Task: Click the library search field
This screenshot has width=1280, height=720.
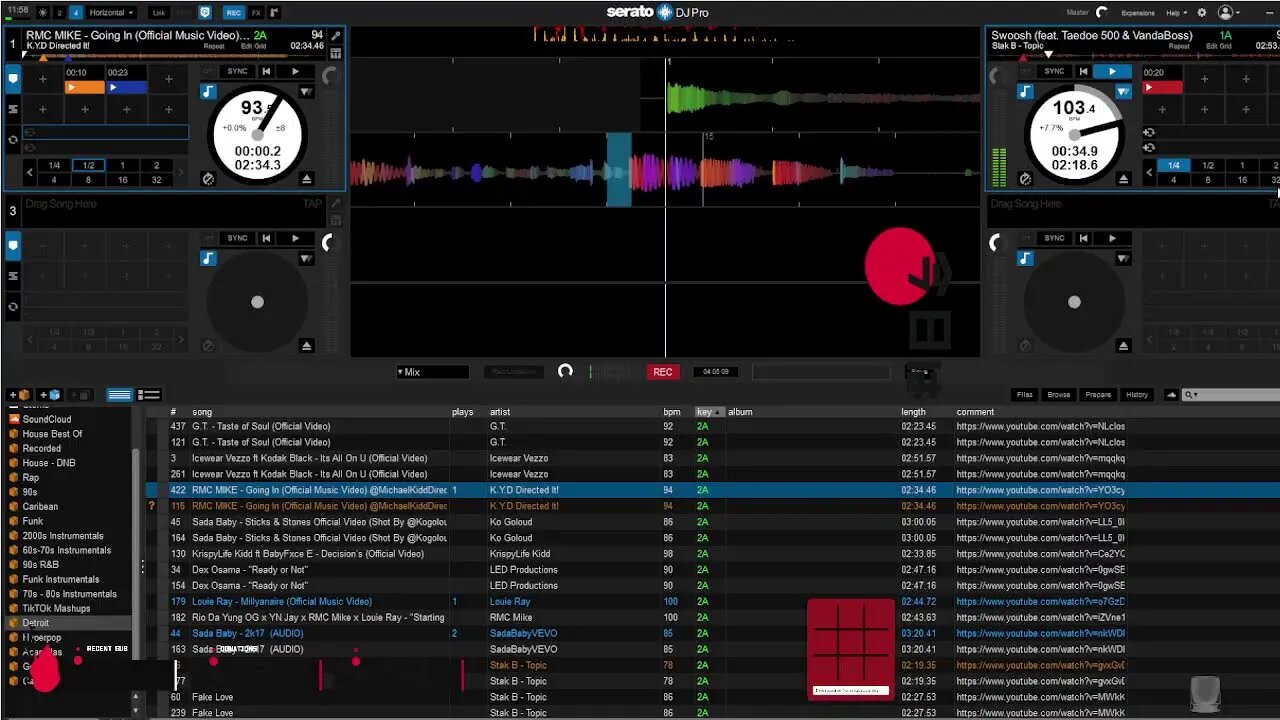Action: tap(1232, 395)
